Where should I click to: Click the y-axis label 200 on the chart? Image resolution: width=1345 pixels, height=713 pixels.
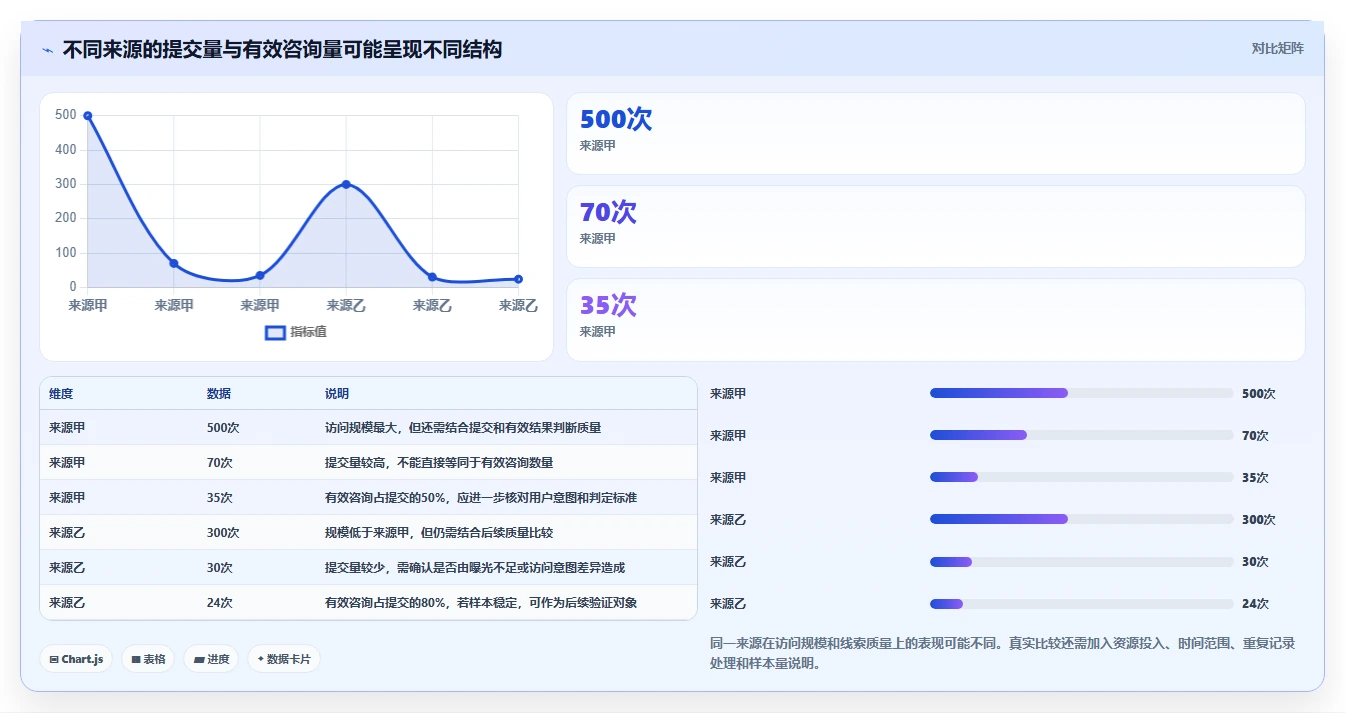tap(66, 218)
